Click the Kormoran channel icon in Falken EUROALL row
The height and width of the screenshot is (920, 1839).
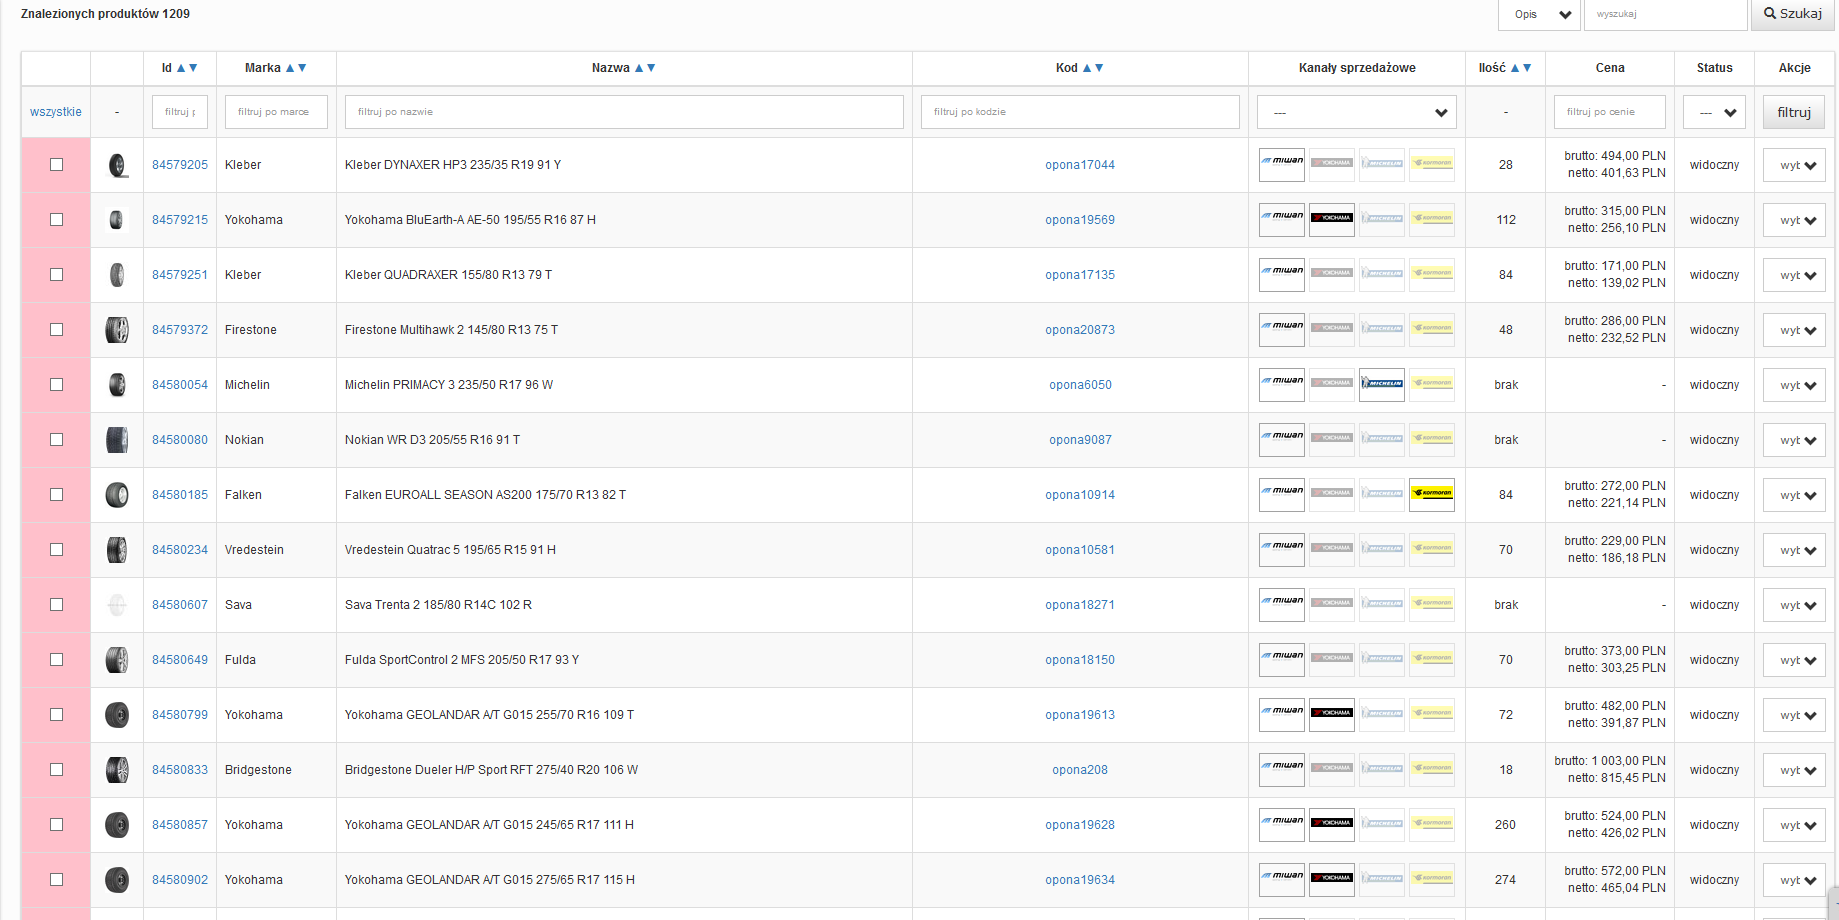[x=1431, y=494]
